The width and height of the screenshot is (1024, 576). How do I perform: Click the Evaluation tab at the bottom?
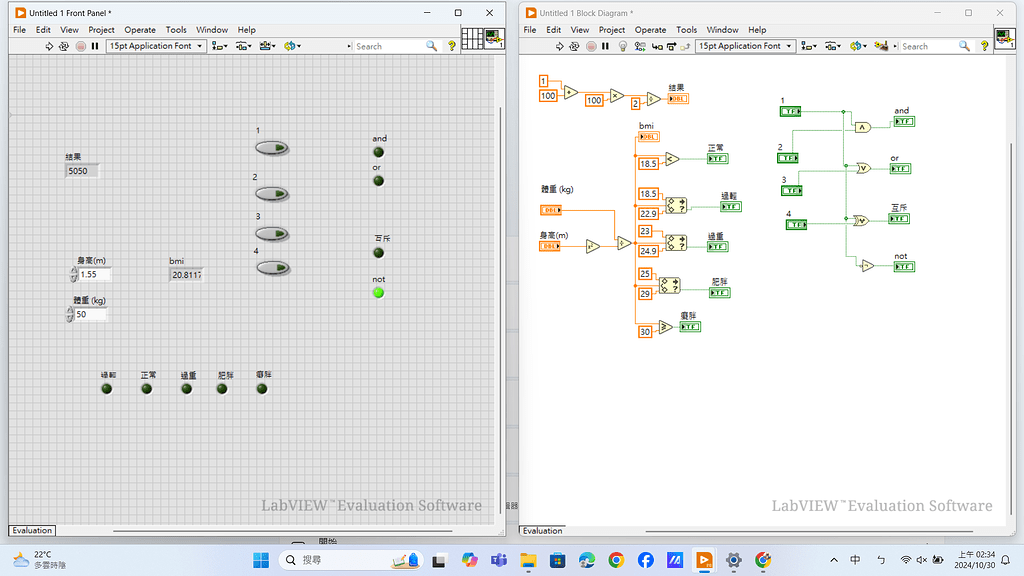31,530
